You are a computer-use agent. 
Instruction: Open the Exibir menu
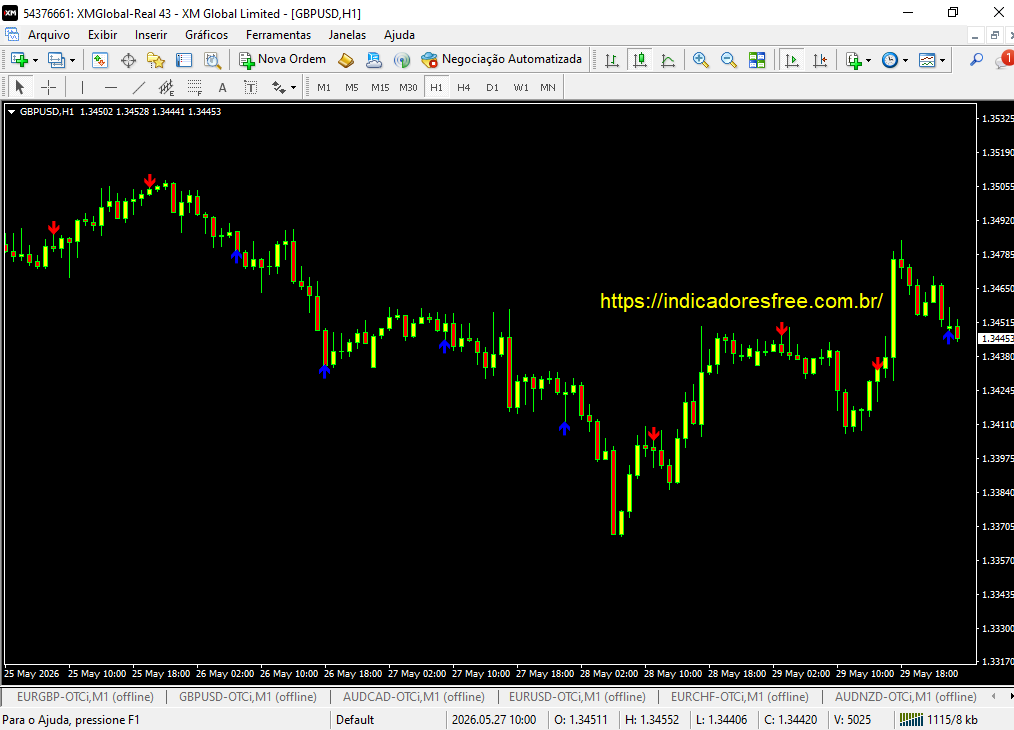(102, 35)
